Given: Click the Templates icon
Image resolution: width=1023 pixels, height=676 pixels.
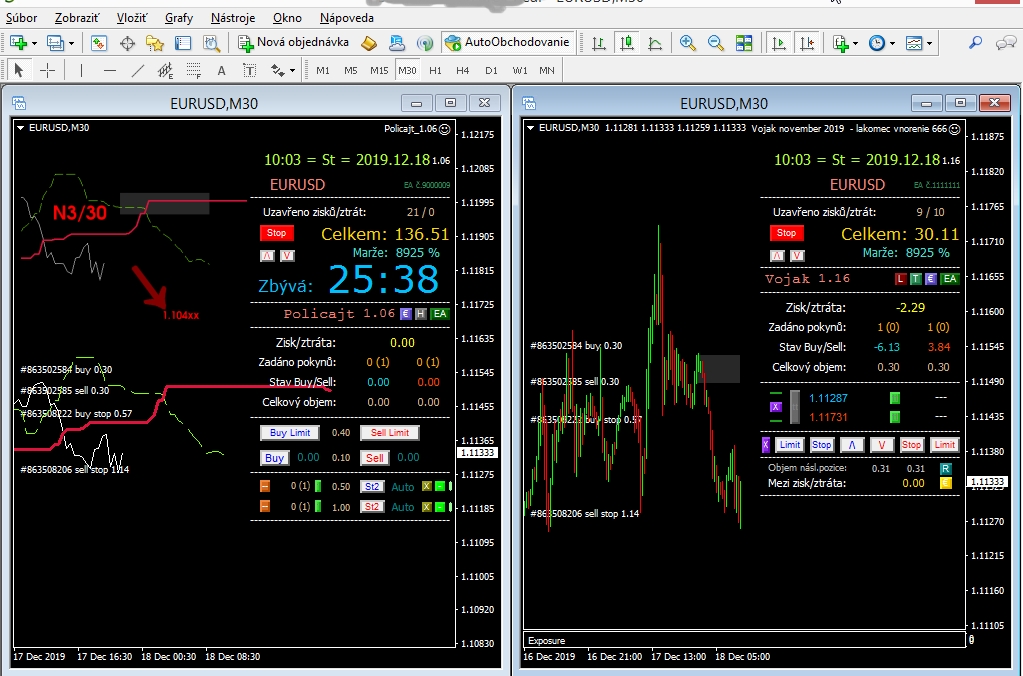Looking at the screenshot, I should coord(914,43).
